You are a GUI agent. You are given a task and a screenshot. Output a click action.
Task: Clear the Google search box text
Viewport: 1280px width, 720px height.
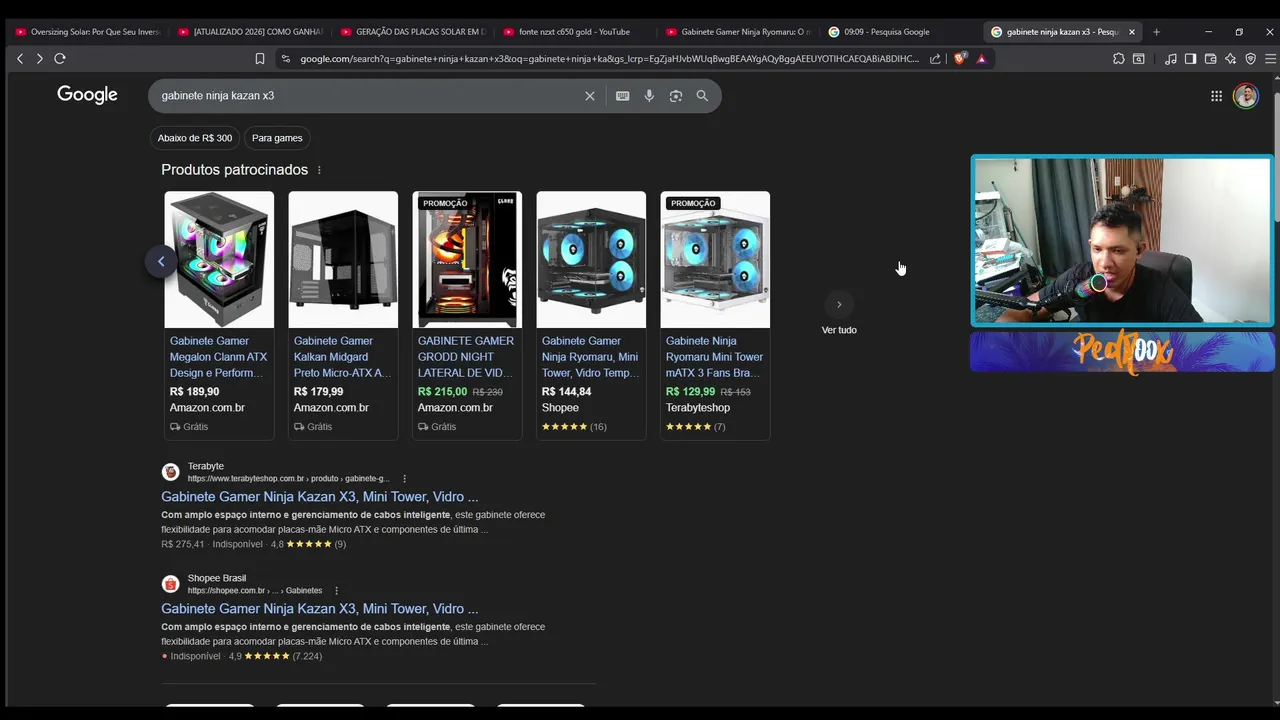pos(590,96)
